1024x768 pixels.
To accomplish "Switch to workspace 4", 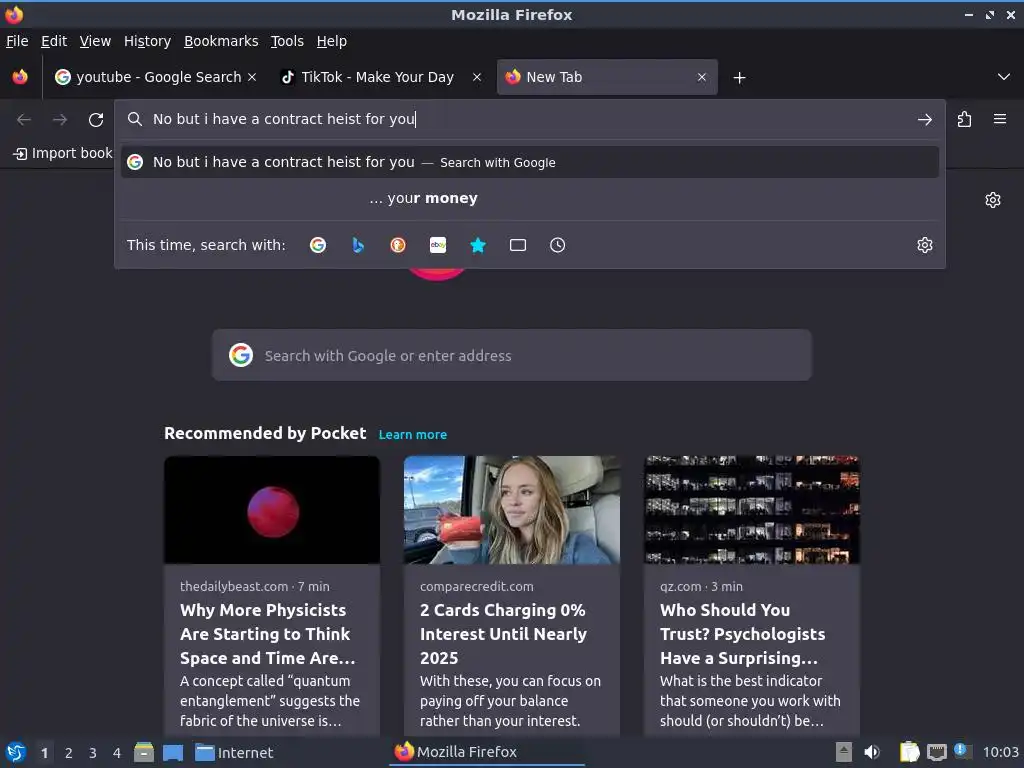I will pos(117,753).
